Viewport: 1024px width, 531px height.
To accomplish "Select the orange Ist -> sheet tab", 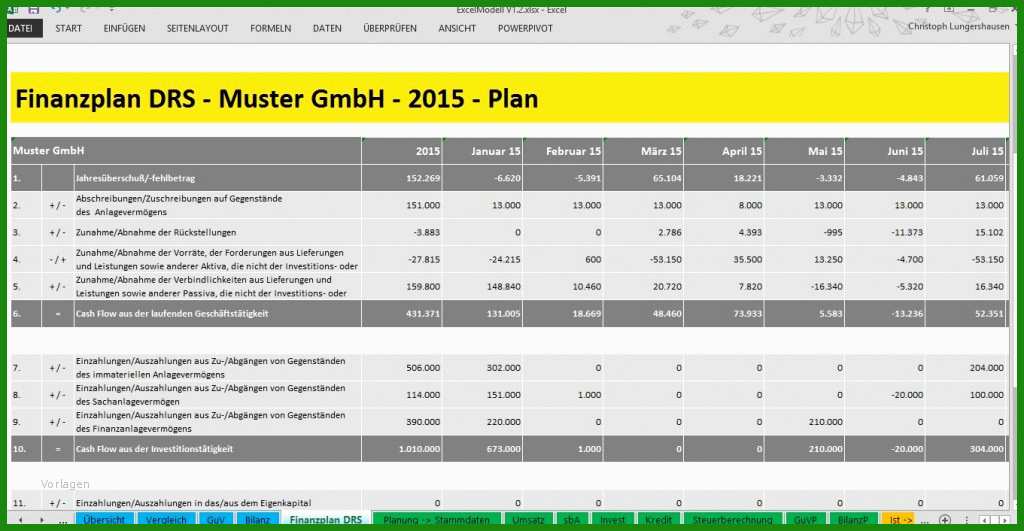I will coord(900,520).
